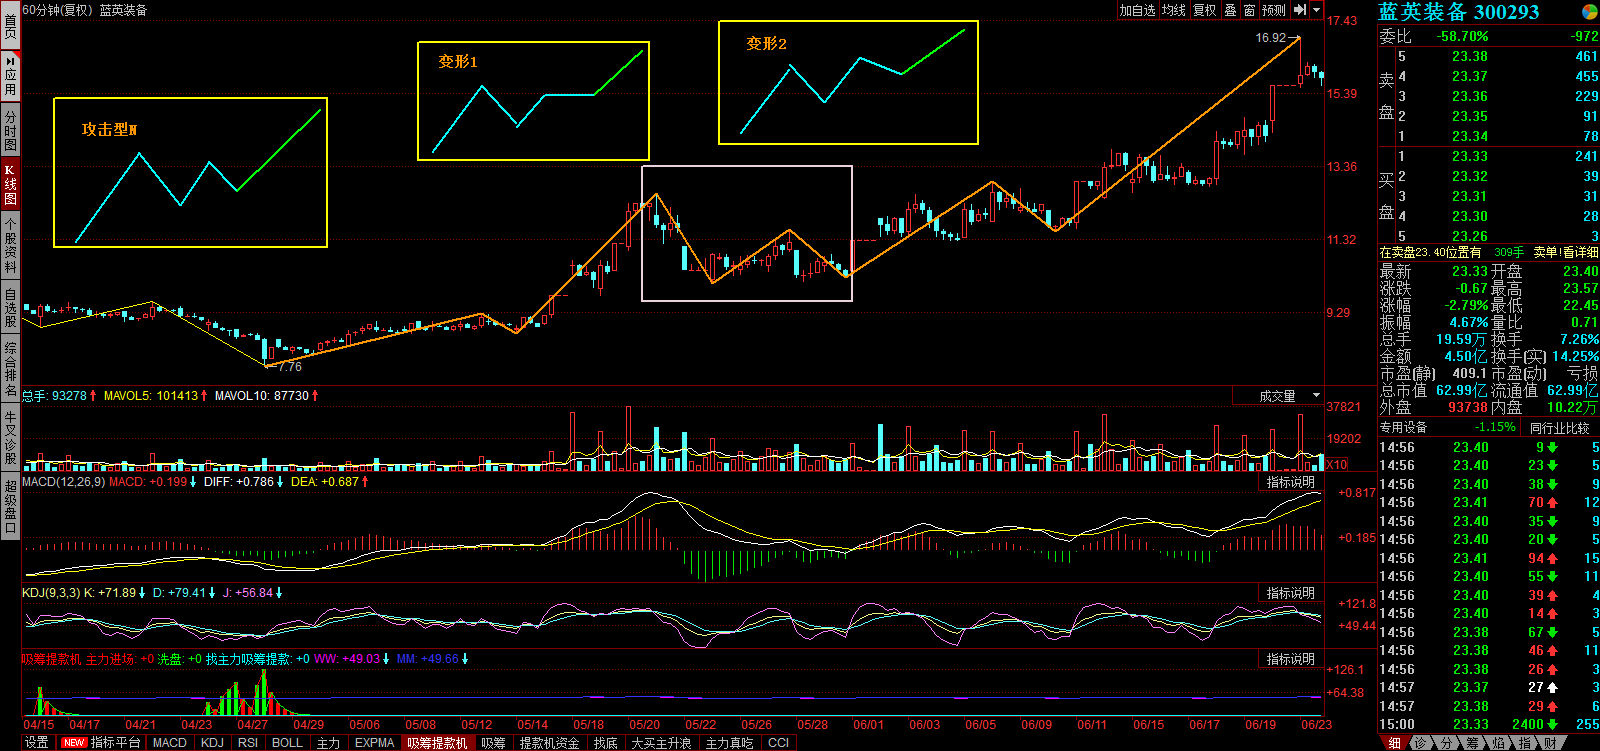Image resolution: width=1600 pixels, height=751 pixels.
Task: Click the 15:00 trade row with 2400 volume
Action: 1489,724
